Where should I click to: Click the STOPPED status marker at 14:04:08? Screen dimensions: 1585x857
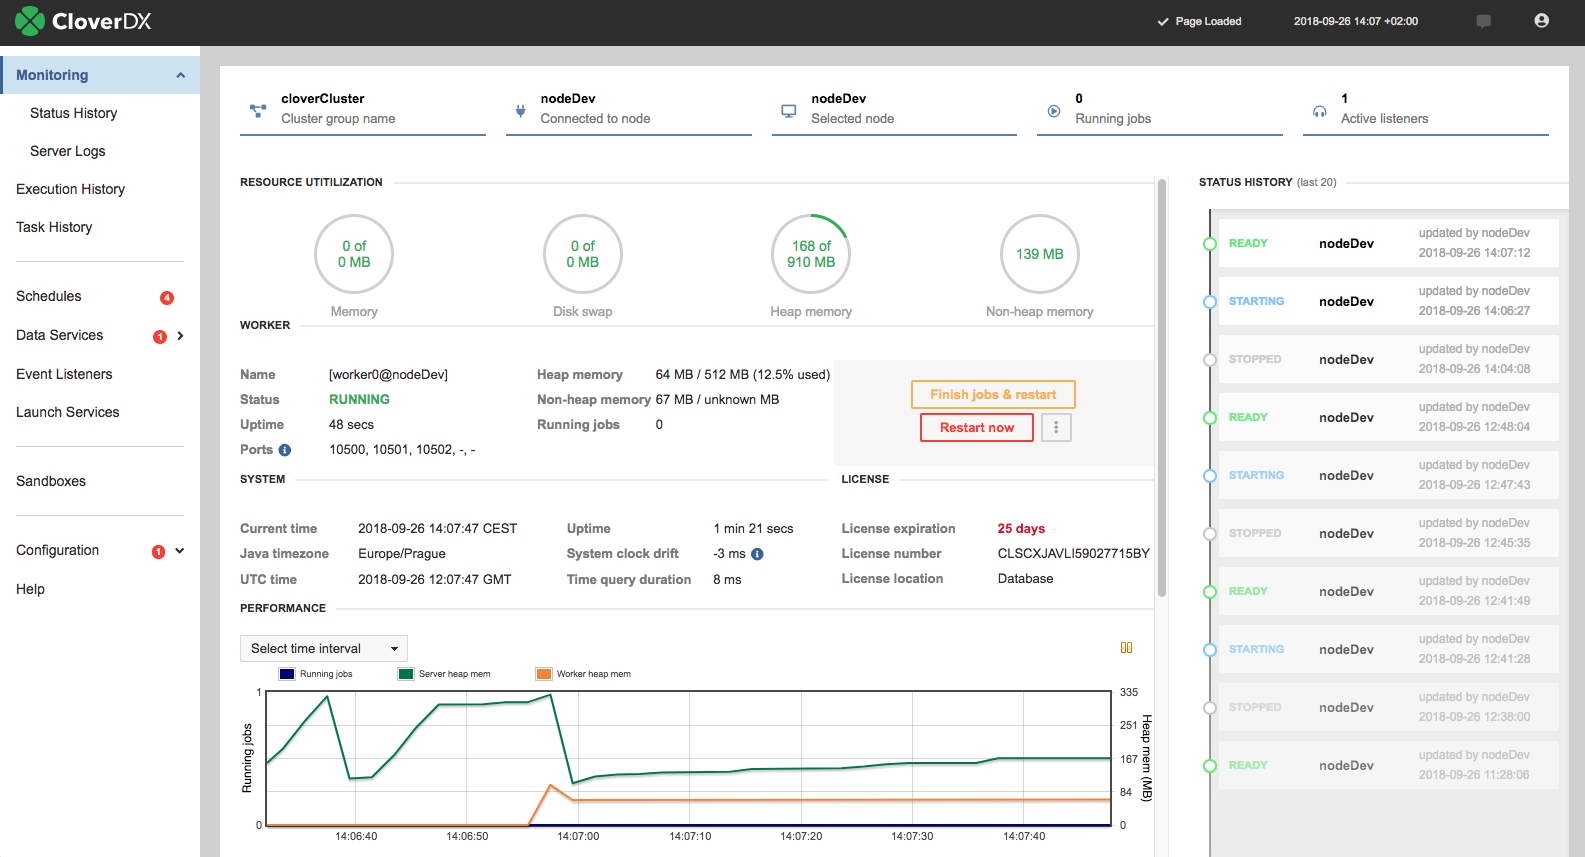click(1210, 360)
